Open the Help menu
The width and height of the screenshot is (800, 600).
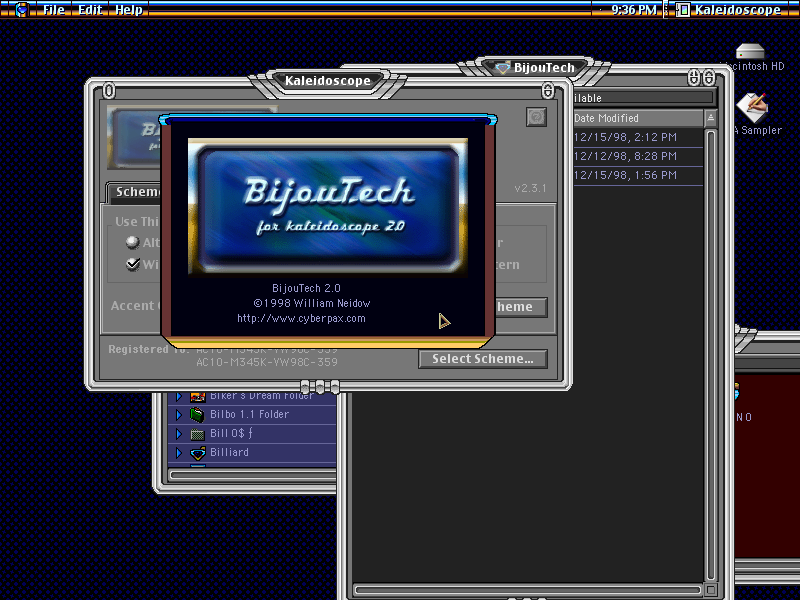[129, 10]
